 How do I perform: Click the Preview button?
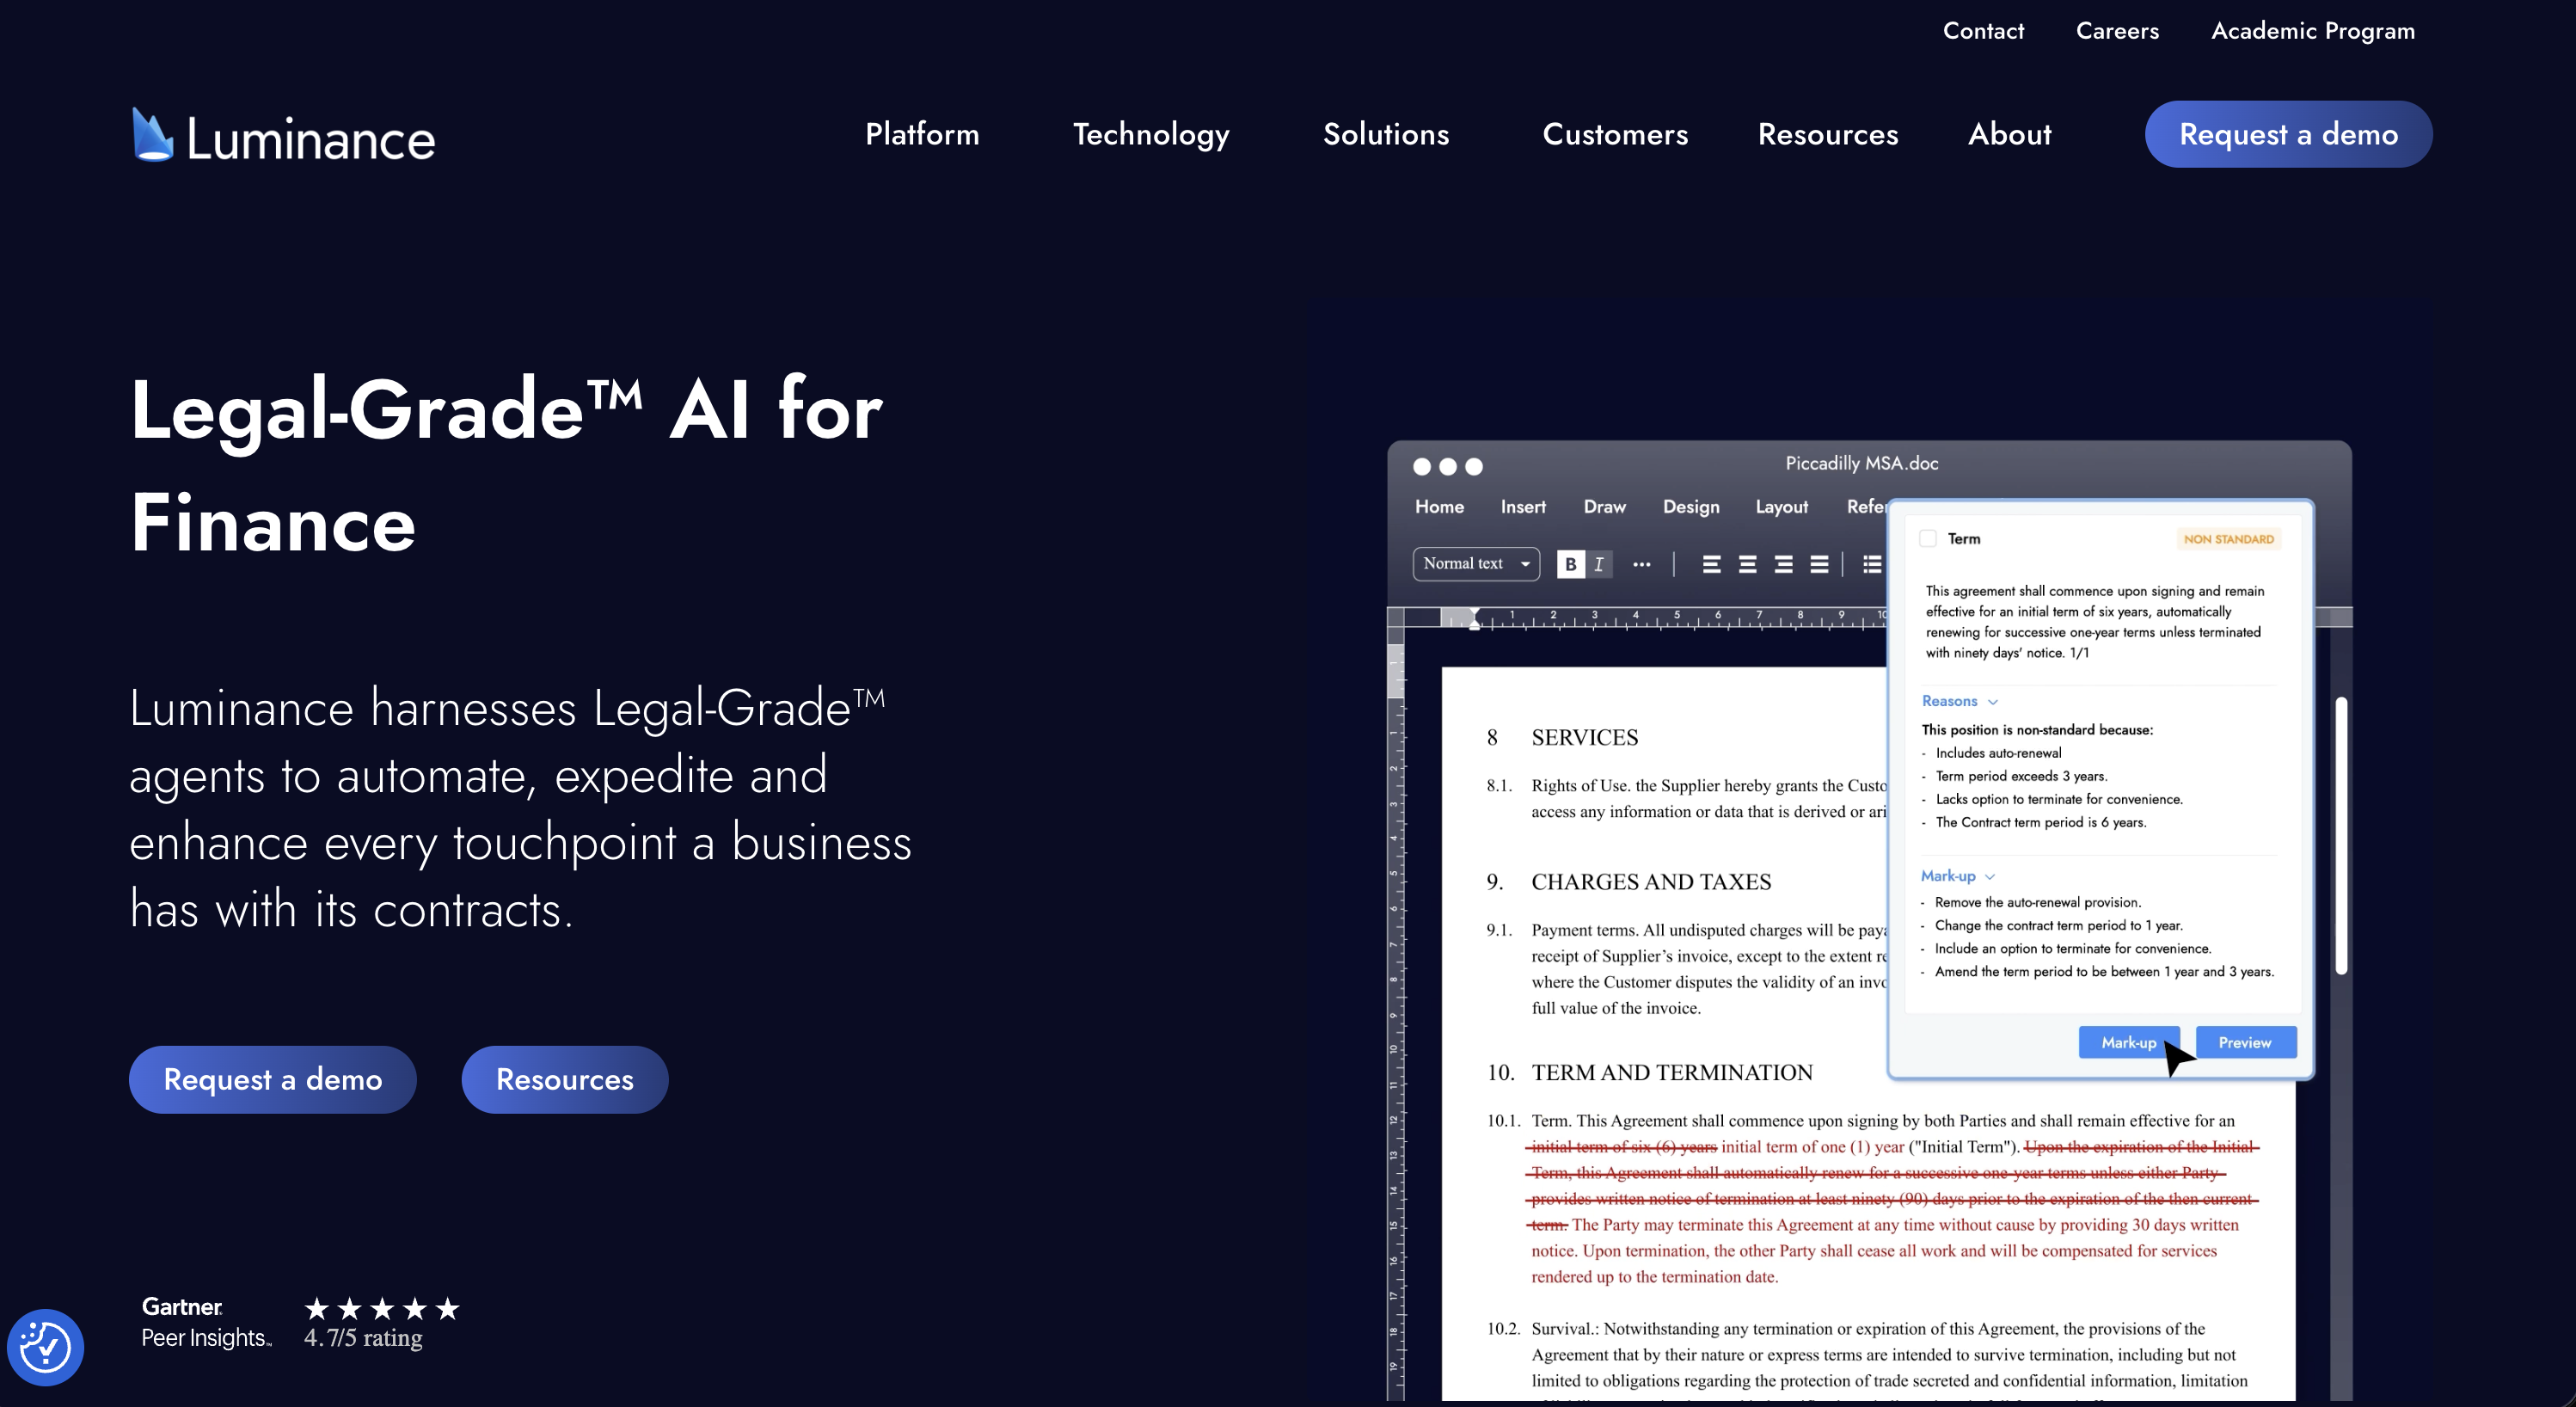tap(2245, 1042)
